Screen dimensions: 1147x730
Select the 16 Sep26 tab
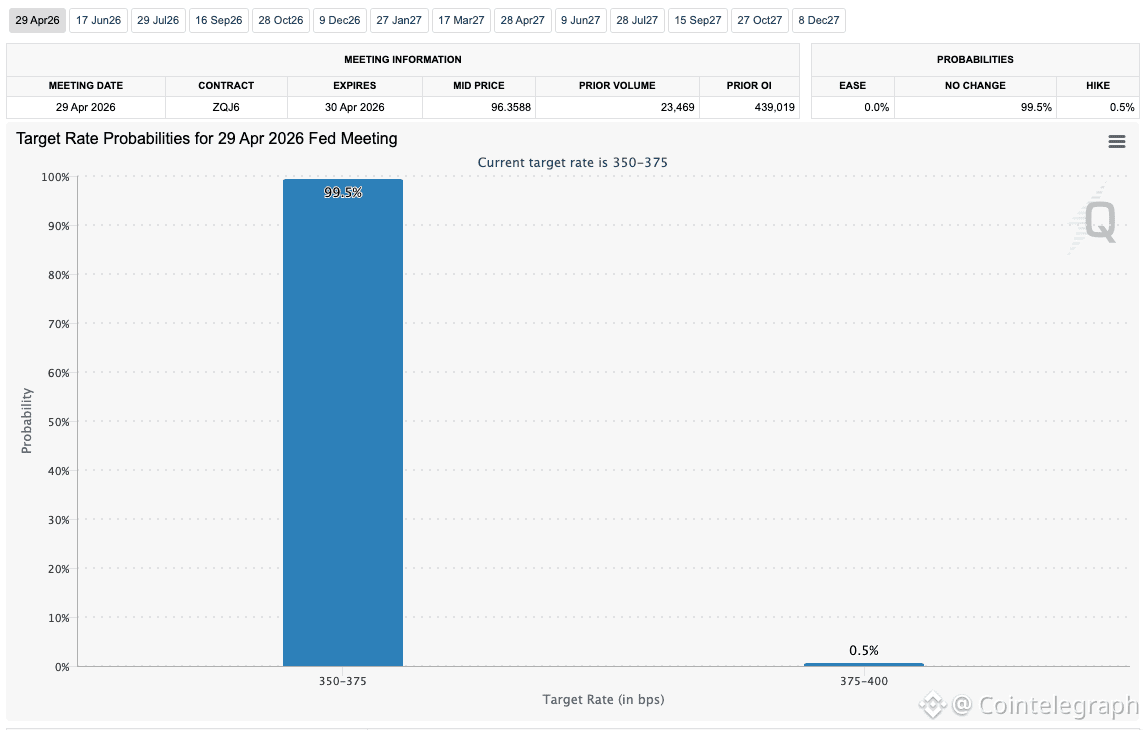click(219, 20)
